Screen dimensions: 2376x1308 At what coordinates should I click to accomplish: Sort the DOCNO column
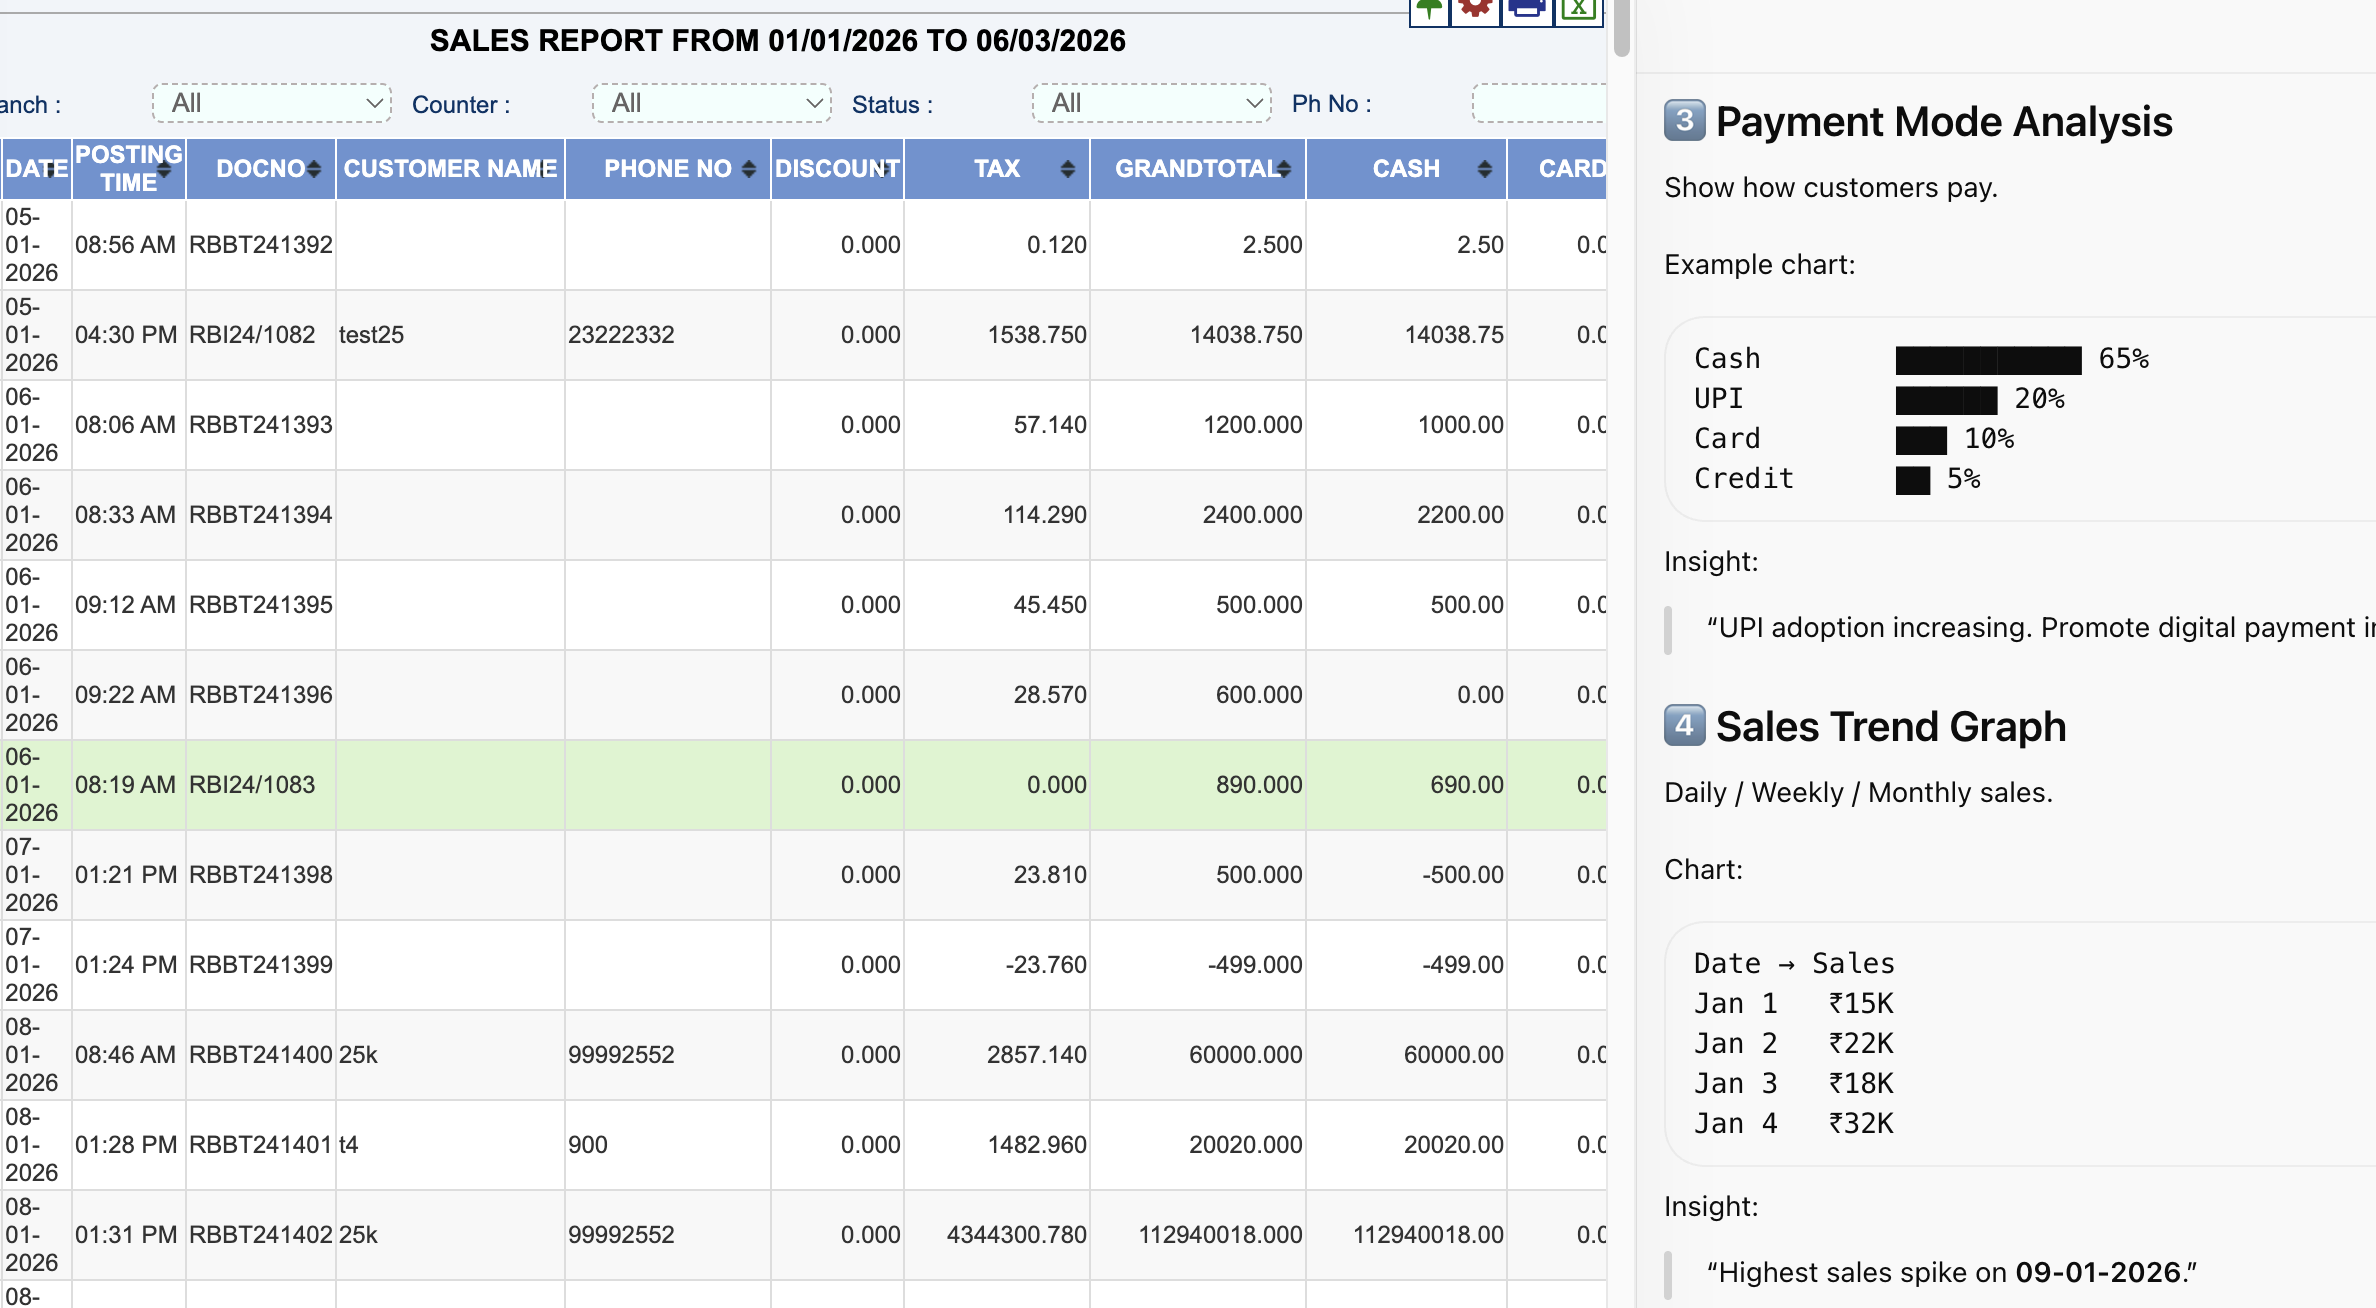point(313,168)
